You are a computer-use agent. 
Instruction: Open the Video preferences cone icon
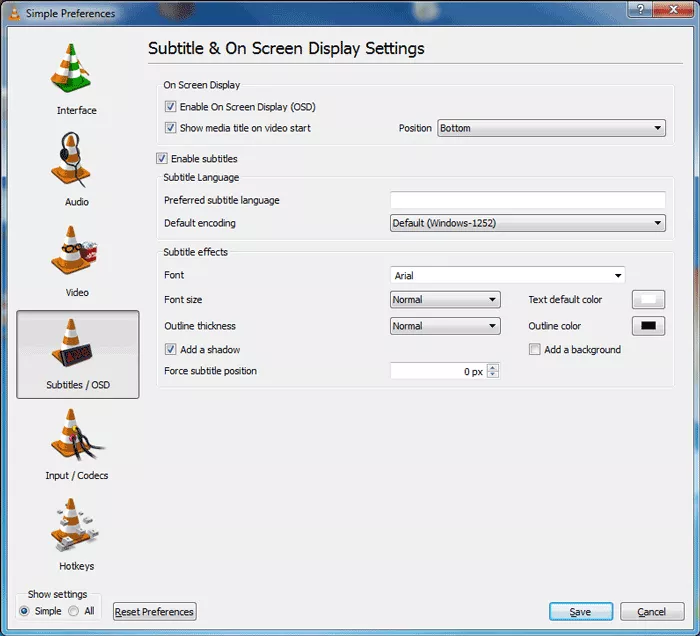[x=74, y=250]
